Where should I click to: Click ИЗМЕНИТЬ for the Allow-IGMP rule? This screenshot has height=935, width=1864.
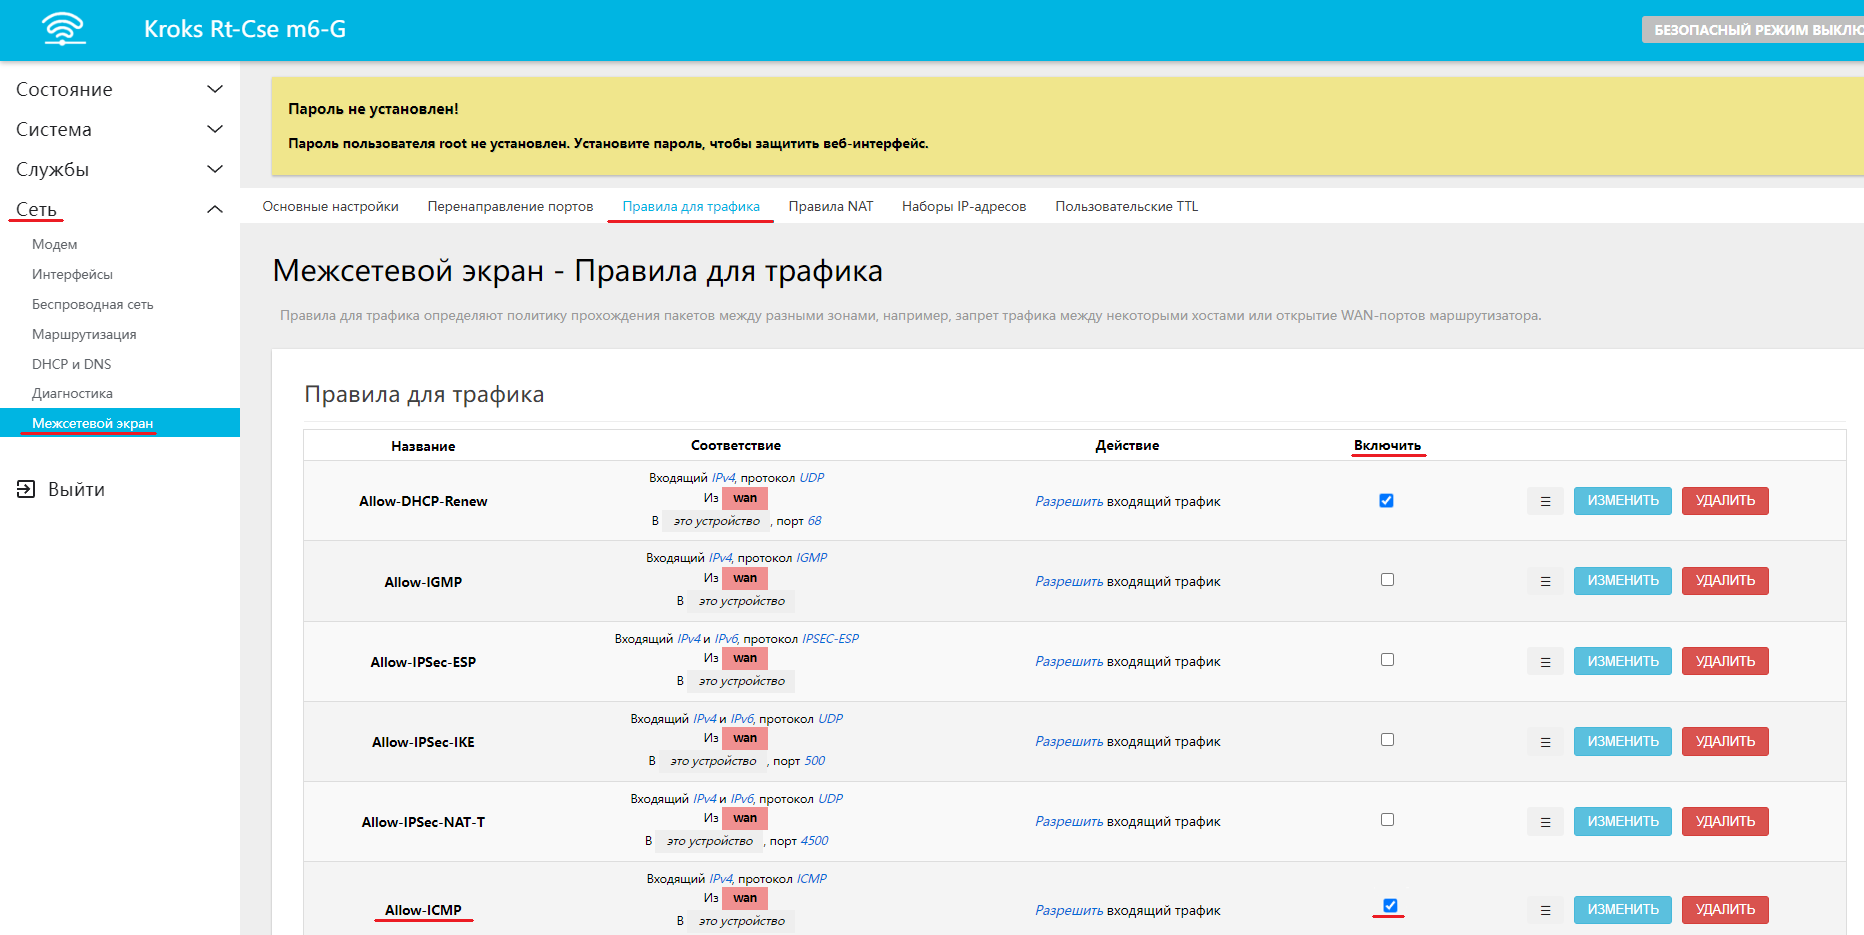pyautogui.click(x=1622, y=580)
